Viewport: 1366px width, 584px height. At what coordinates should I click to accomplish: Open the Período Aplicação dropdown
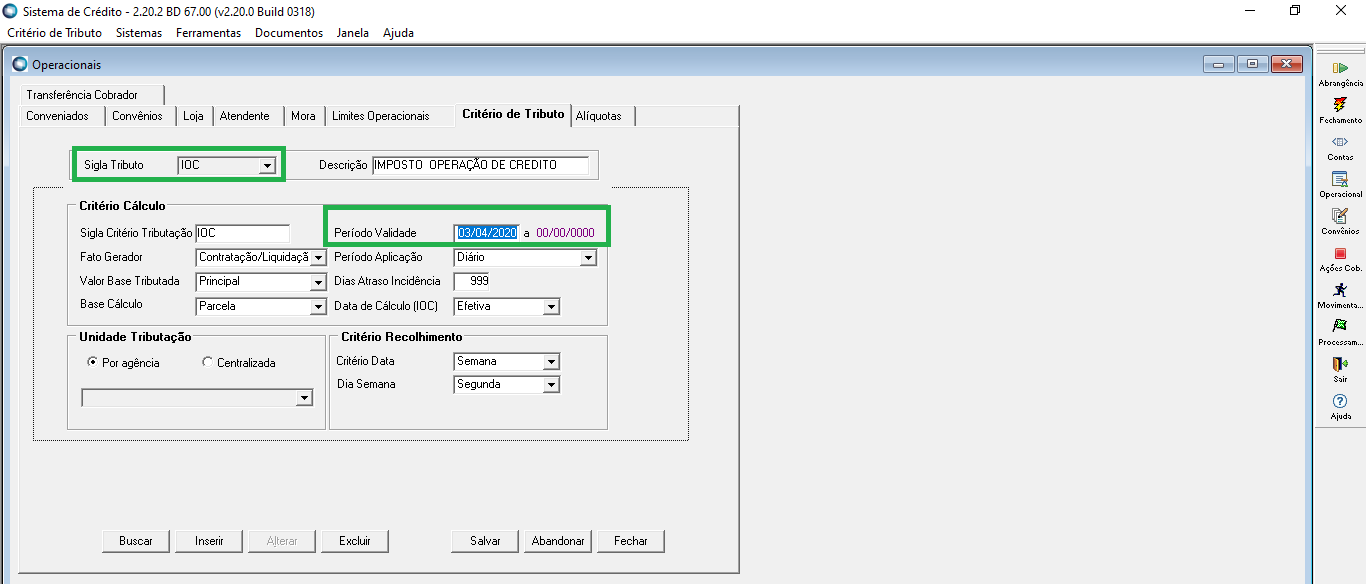click(x=588, y=257)
